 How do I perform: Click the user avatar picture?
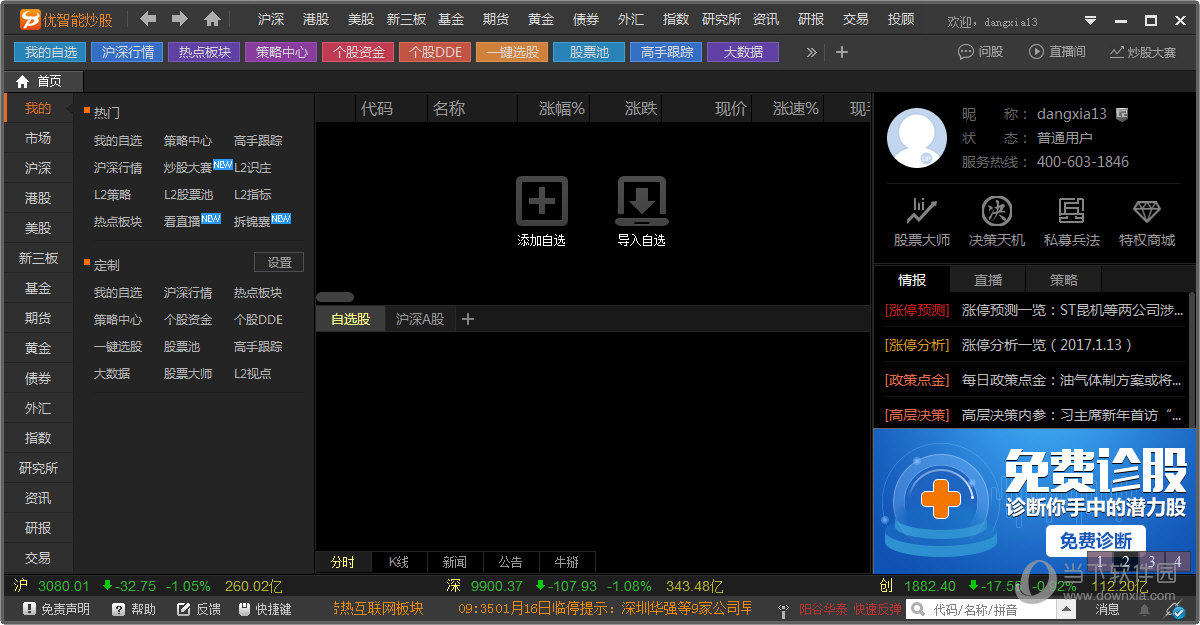tap(916, 139)
